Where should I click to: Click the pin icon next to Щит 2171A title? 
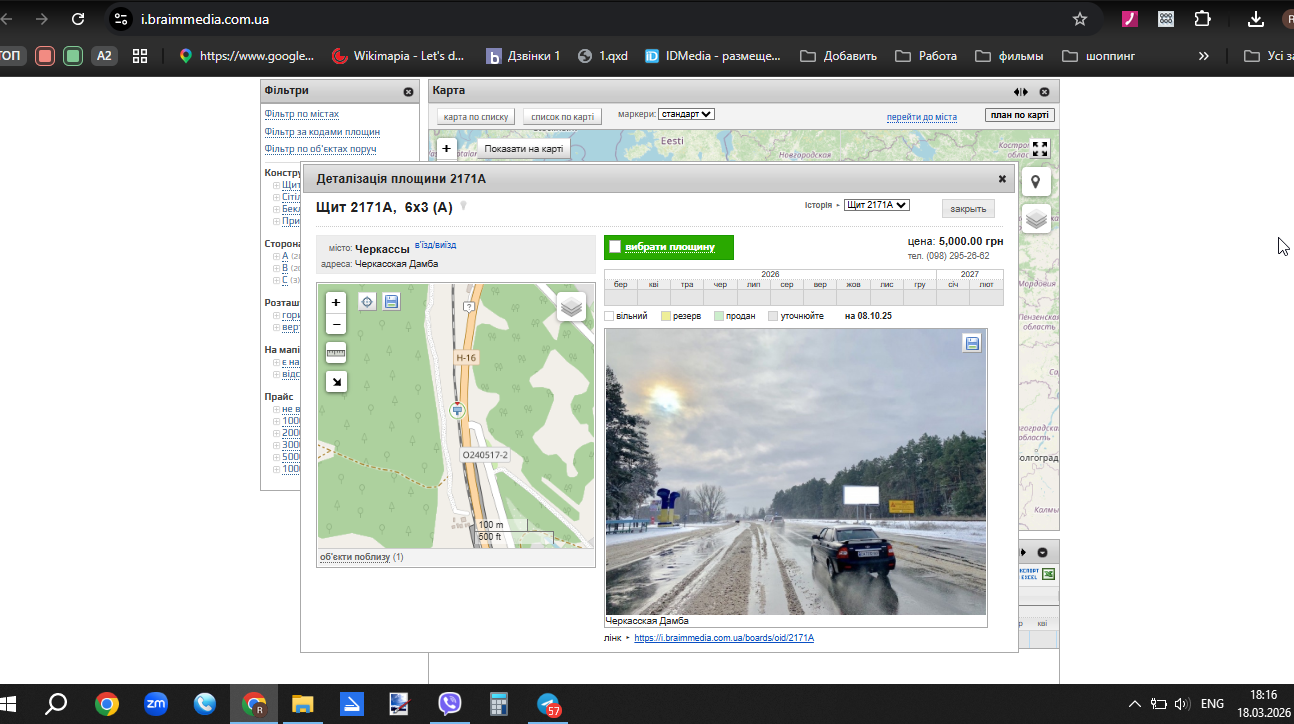point(463,207)
